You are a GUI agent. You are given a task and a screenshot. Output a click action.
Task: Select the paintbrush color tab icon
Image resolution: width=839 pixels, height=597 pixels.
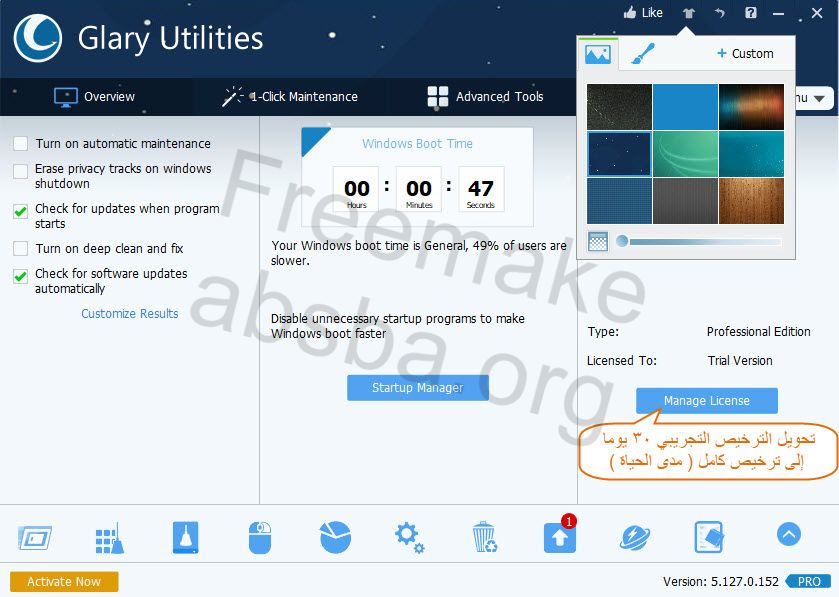(x=642, y=54)
